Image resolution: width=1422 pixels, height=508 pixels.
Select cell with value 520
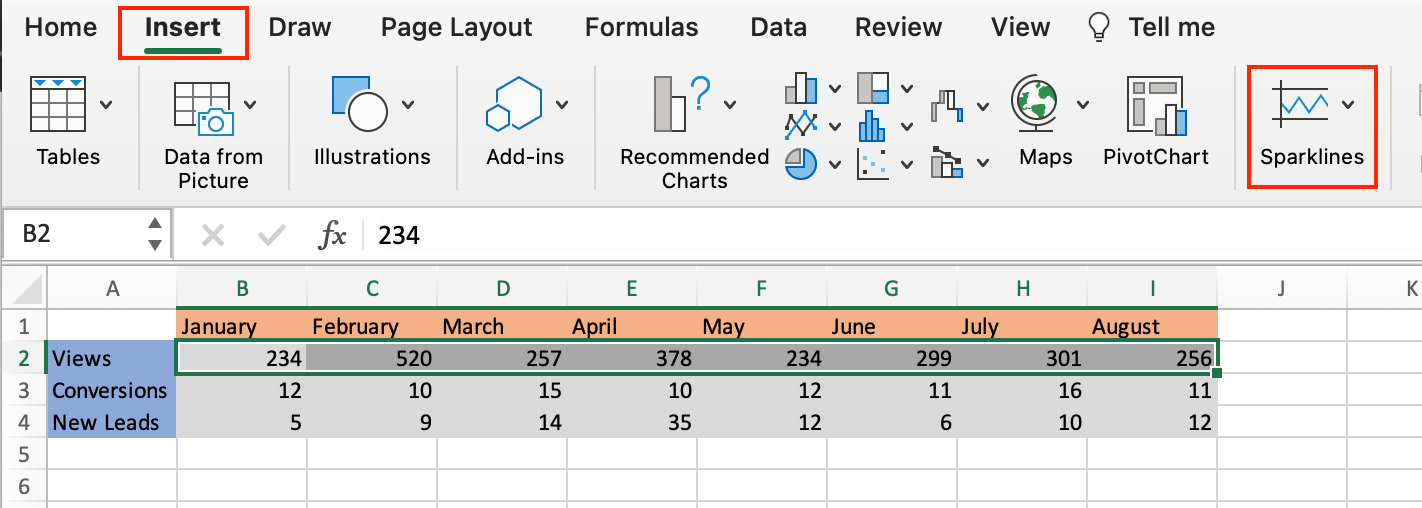click(372, 358)
